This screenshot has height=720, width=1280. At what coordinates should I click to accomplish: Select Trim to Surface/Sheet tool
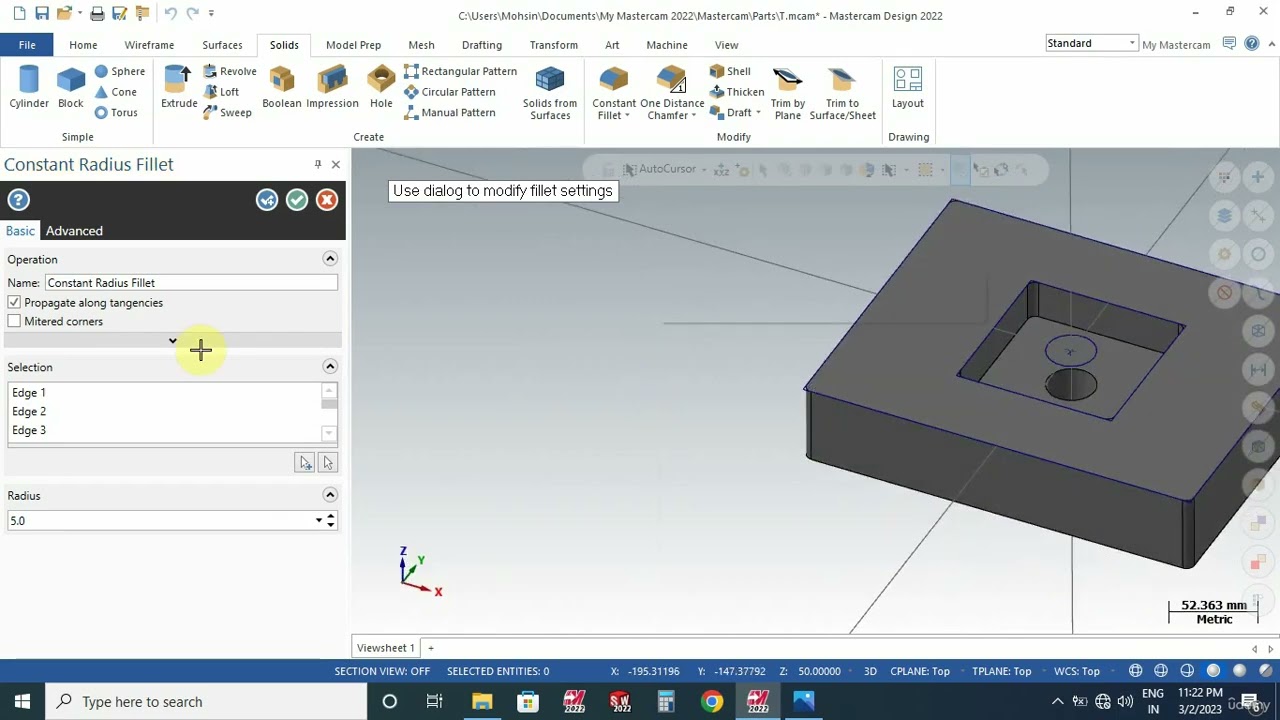(843, 94)
